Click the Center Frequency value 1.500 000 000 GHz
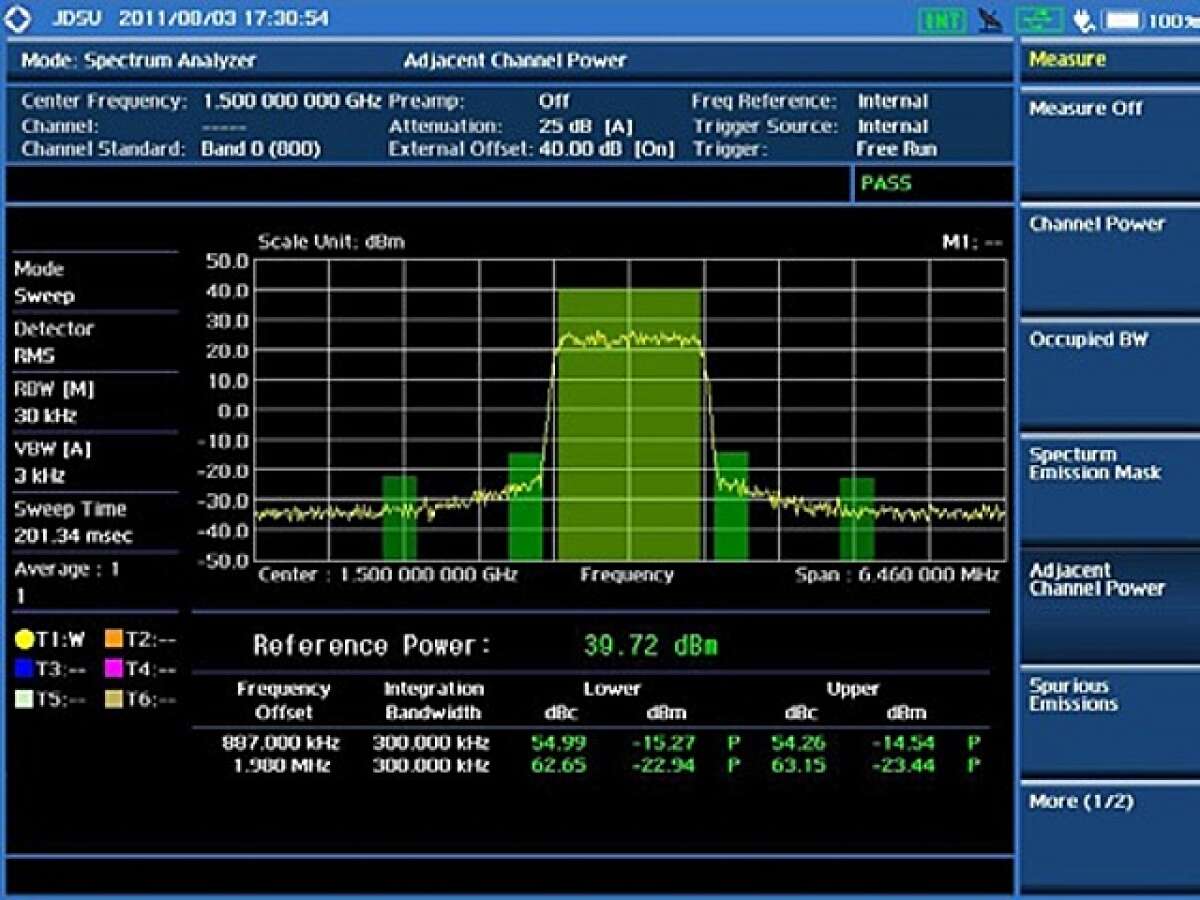Viewport: 1200px width, 900px height. [292, 101]
